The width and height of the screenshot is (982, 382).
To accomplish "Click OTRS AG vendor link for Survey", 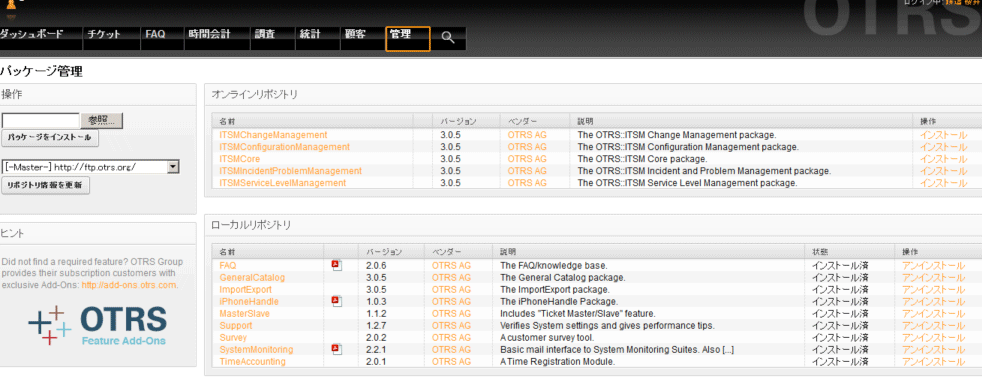I will [x=452, y=338].
